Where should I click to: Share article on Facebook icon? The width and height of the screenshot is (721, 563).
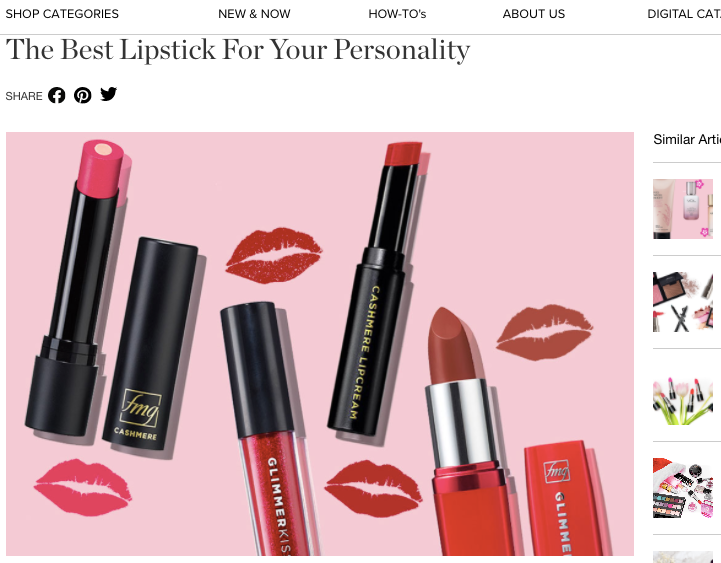coord(57,95)
